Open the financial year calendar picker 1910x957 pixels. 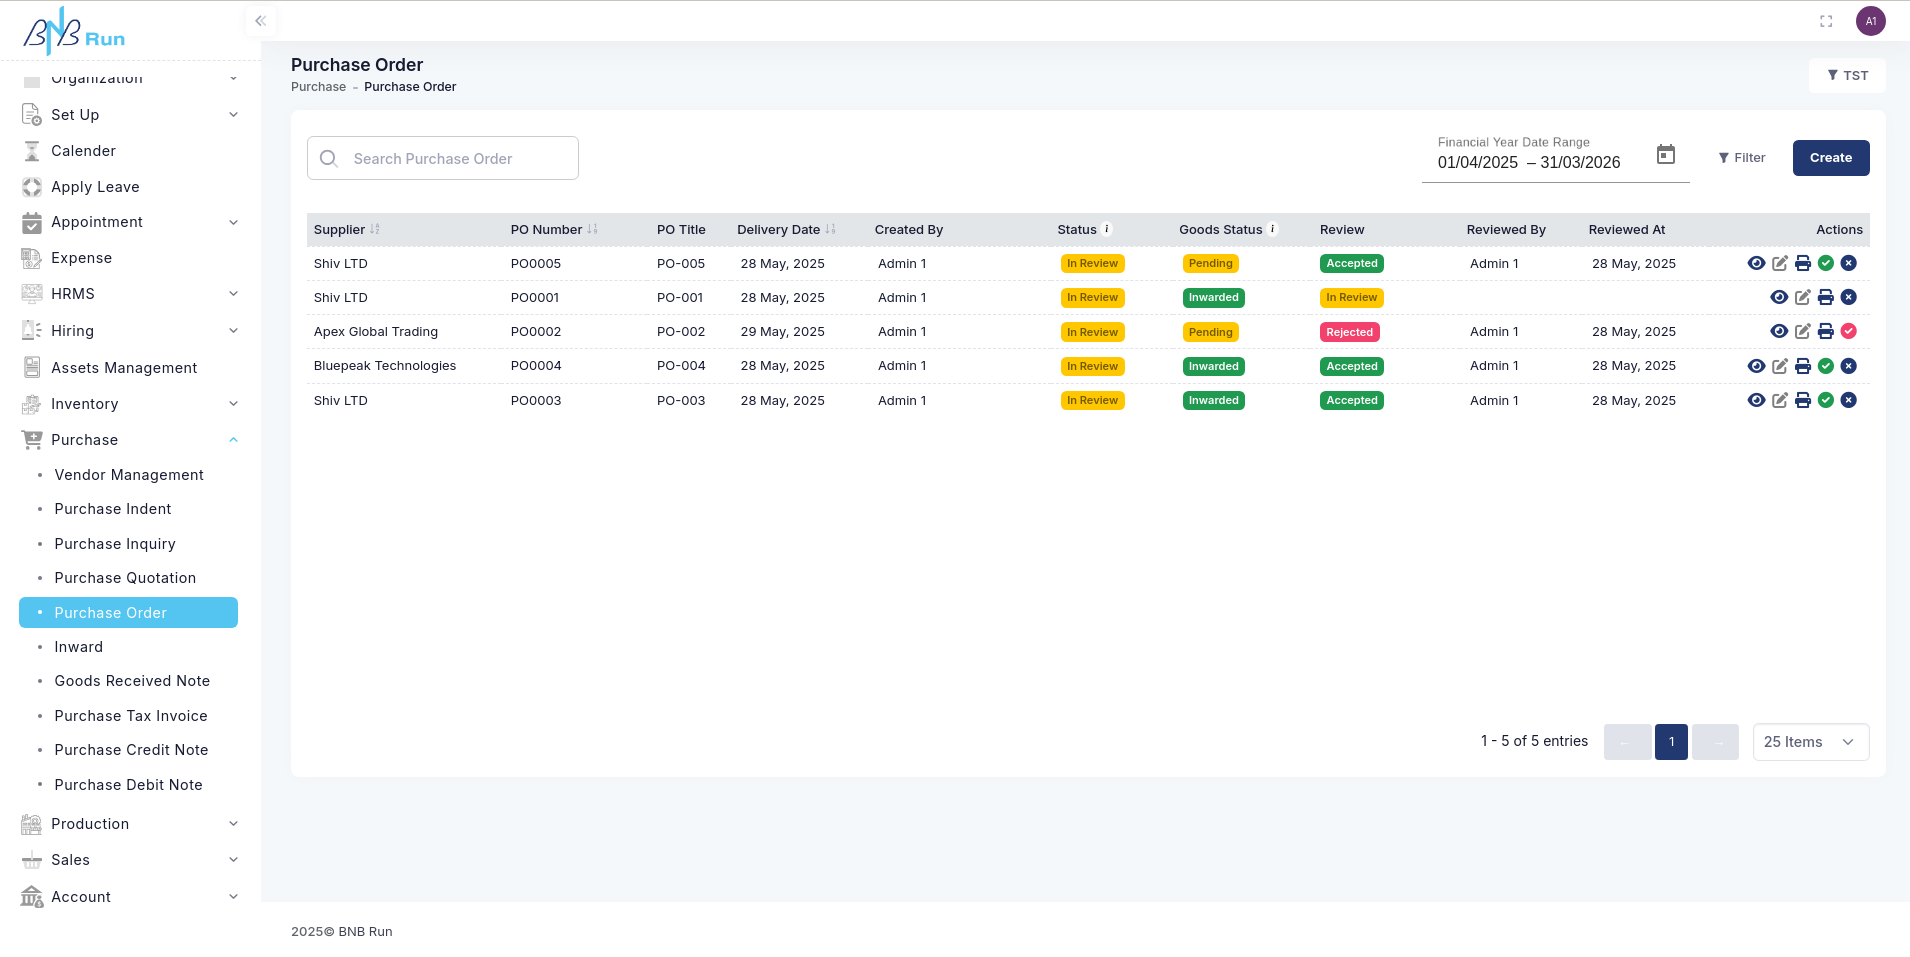click(1666, 155)
